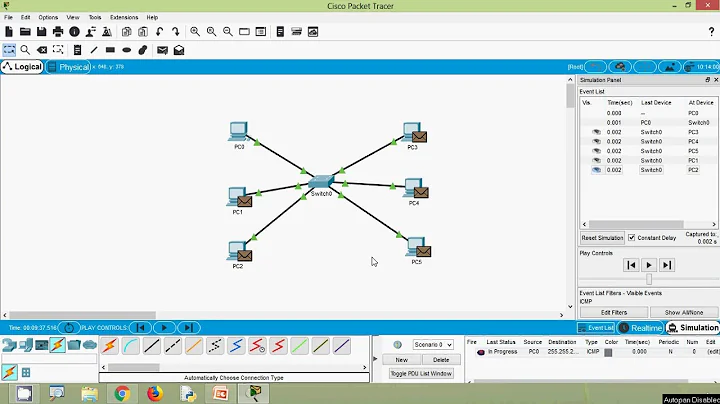Select the Delete tool icon
The image size is (720, 404).
tap(42, 50)
